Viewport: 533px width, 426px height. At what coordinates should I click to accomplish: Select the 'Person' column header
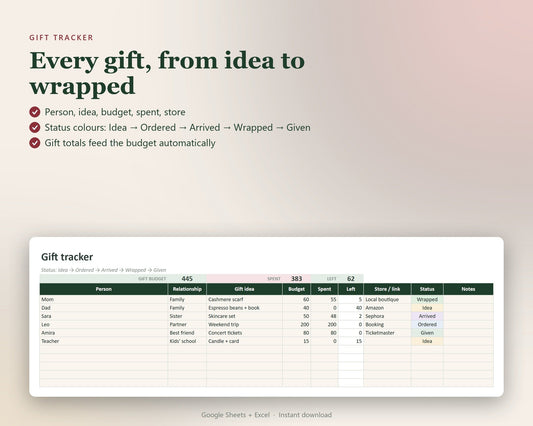(x=104, y=289)
